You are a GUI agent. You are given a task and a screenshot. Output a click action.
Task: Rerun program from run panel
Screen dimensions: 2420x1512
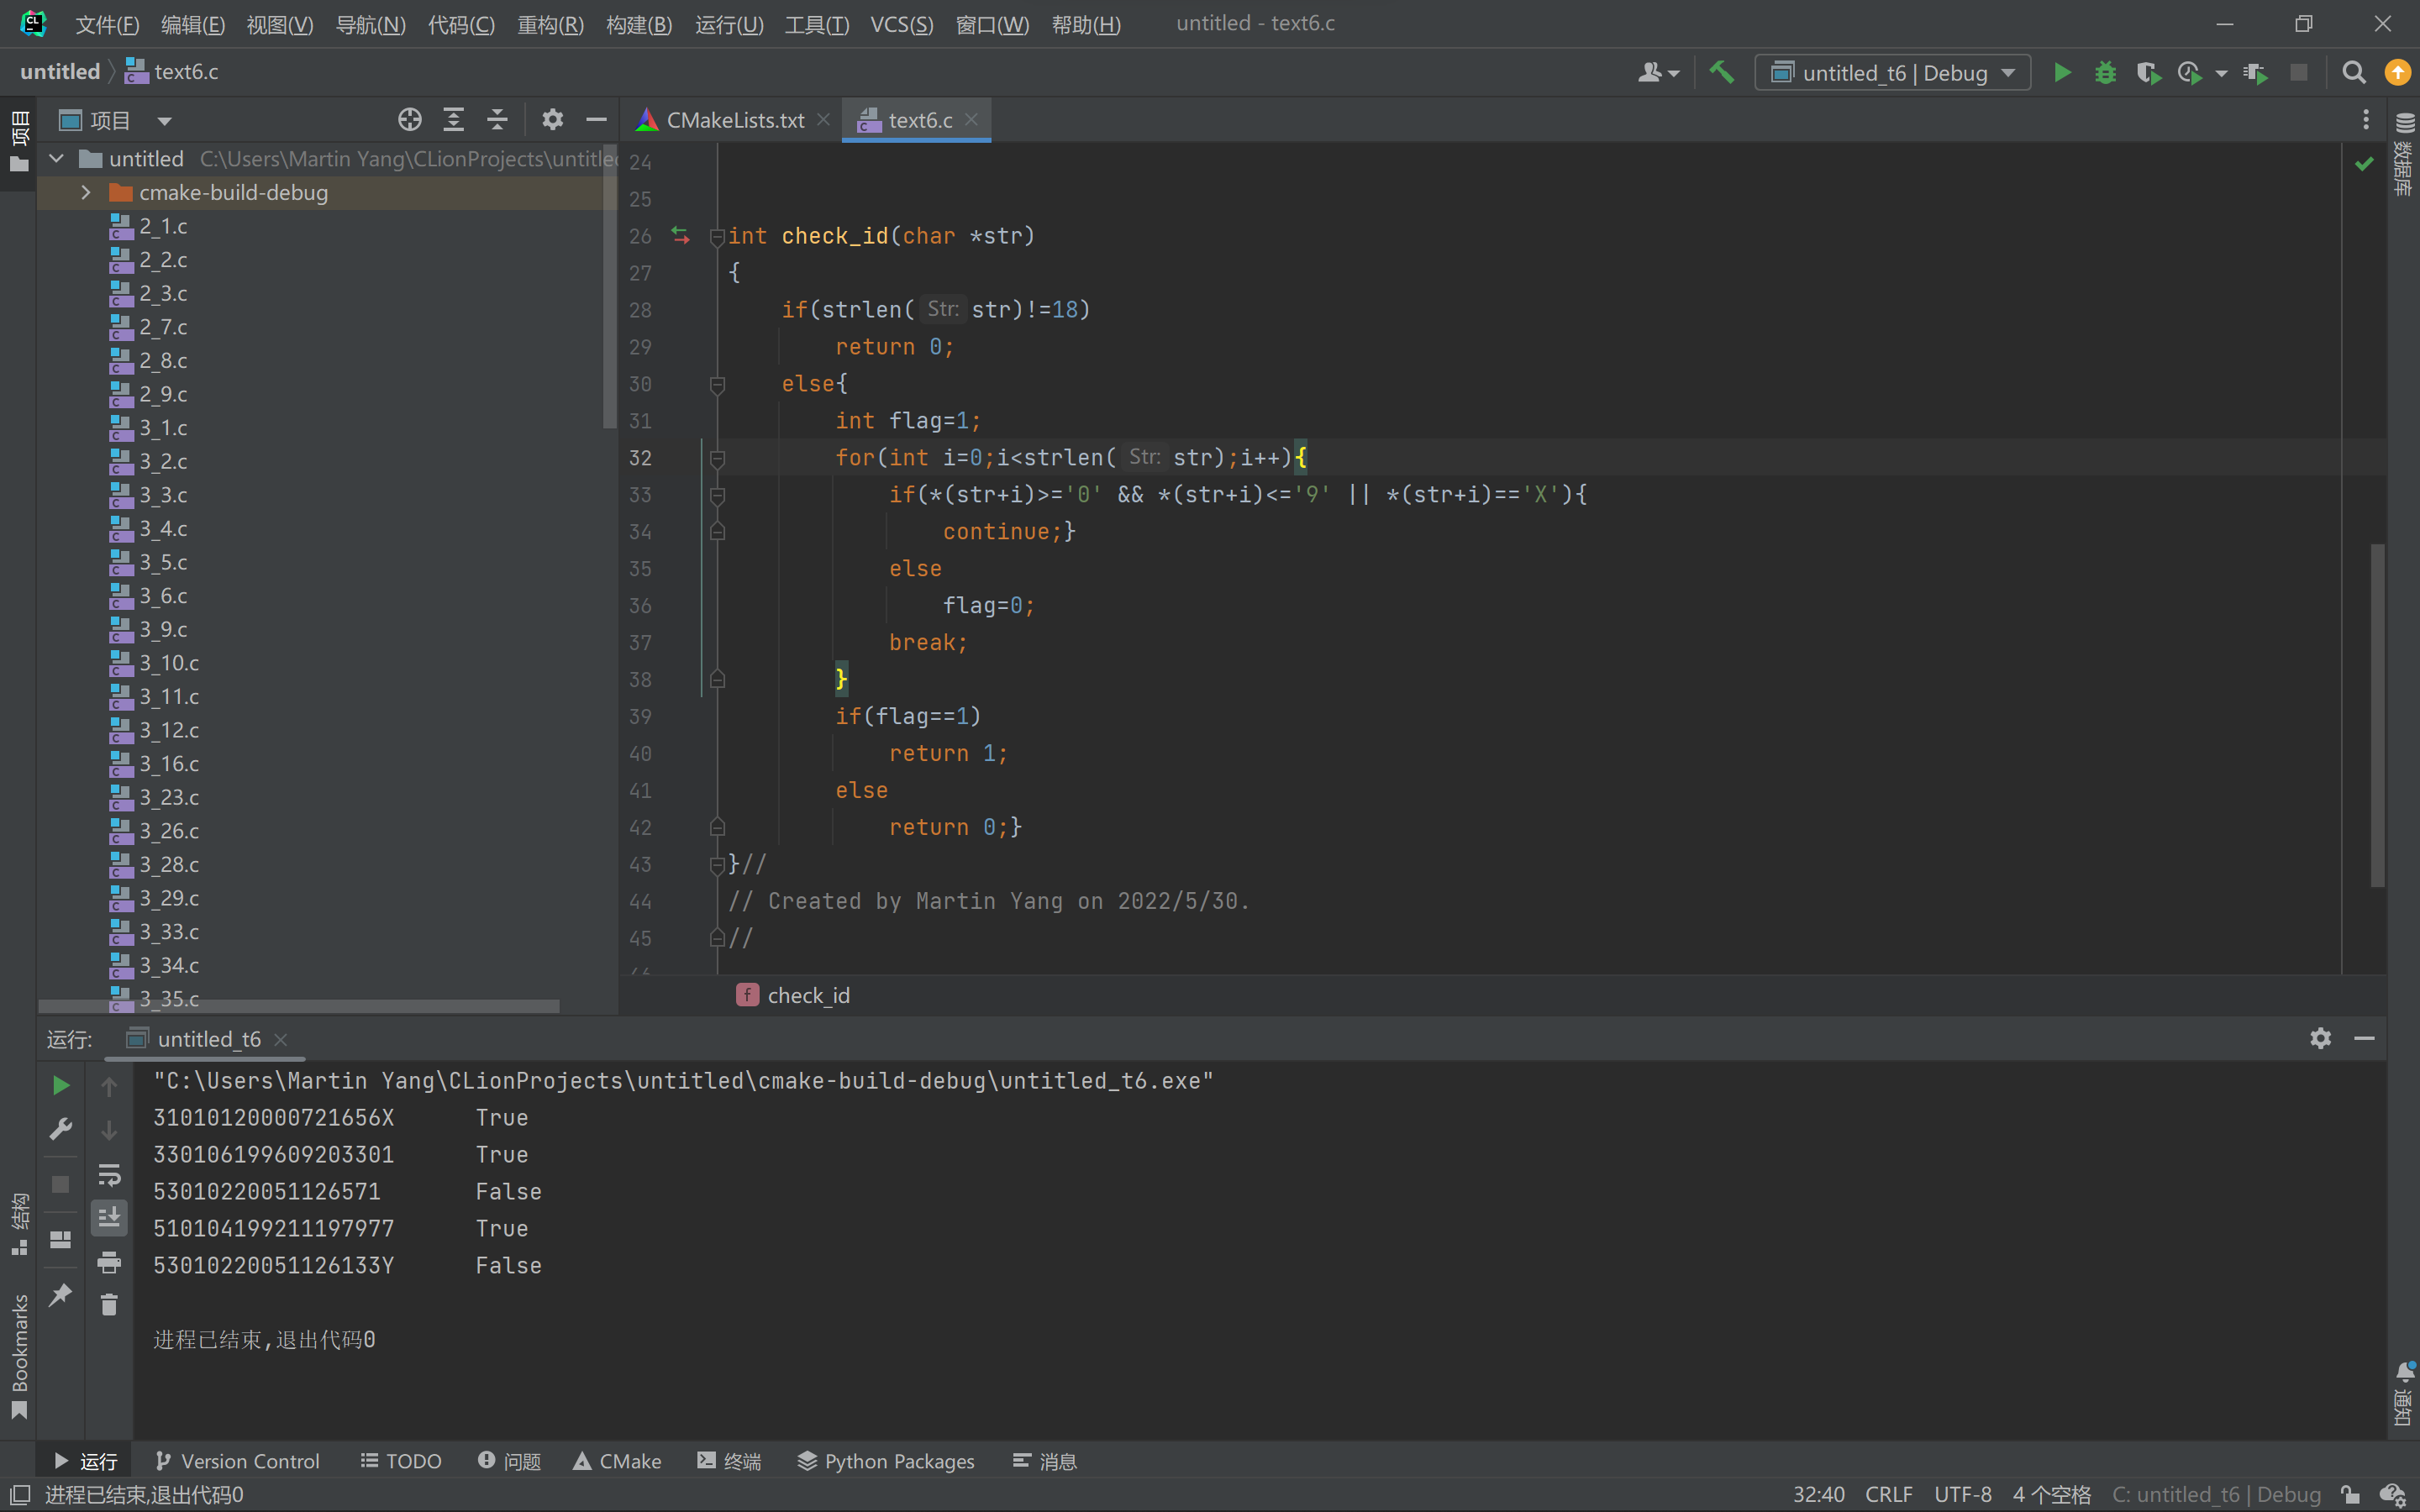(x=60, y=1085)
